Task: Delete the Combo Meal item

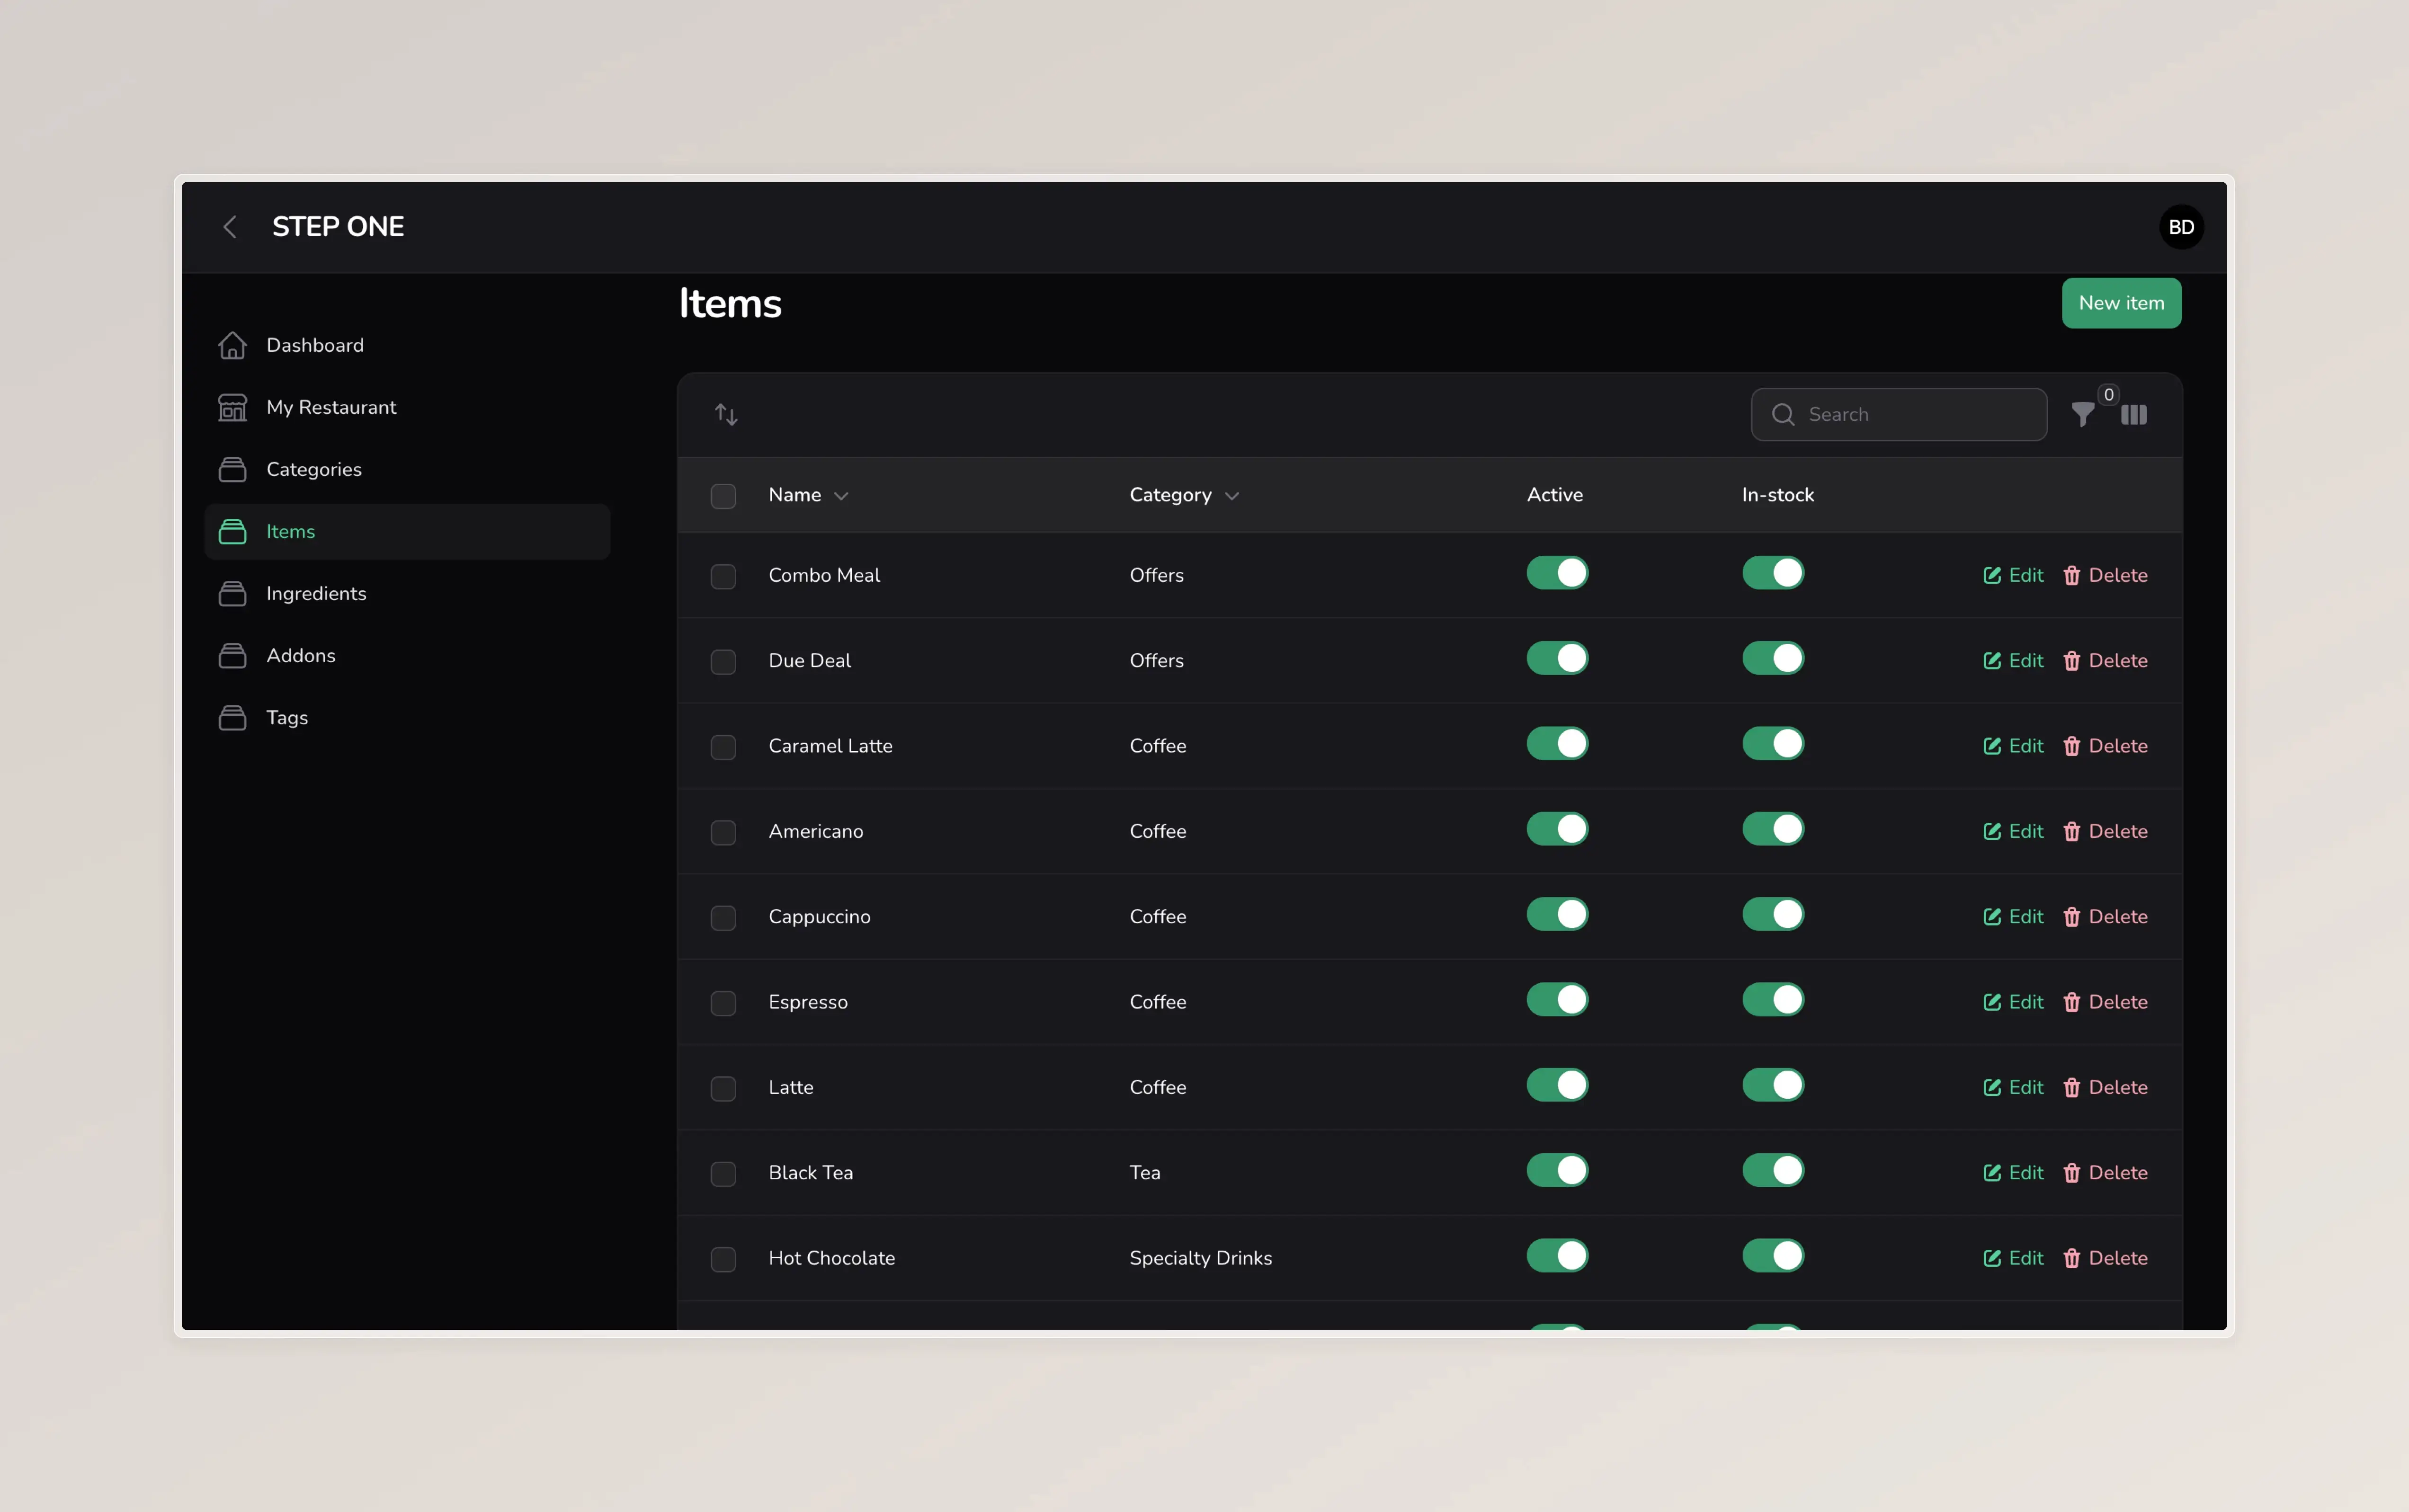Action: coord(2105,575)
